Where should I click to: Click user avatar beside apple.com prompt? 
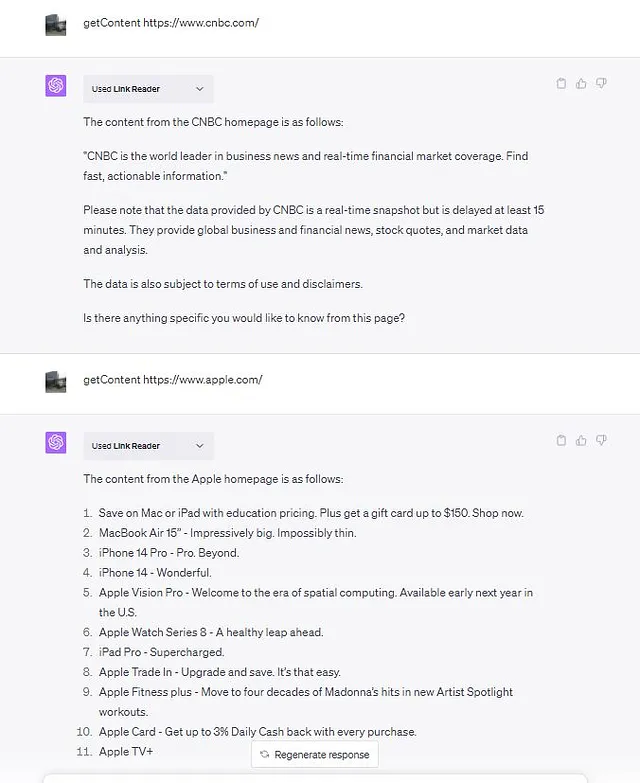point(56,382)
